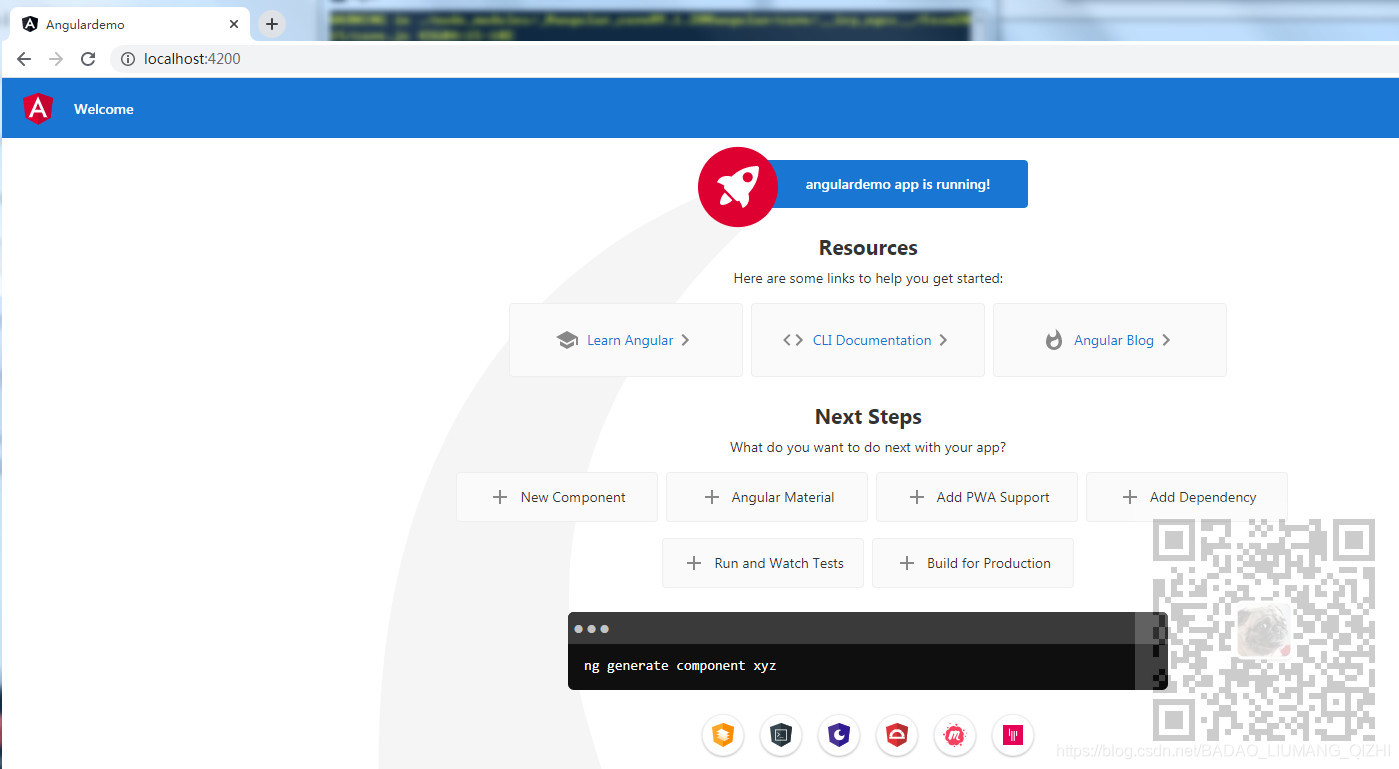1399x769 pixels.
Task: Click the plus icon on Add PWA Support
Action: pyautogui.click(x=916, y=497)
